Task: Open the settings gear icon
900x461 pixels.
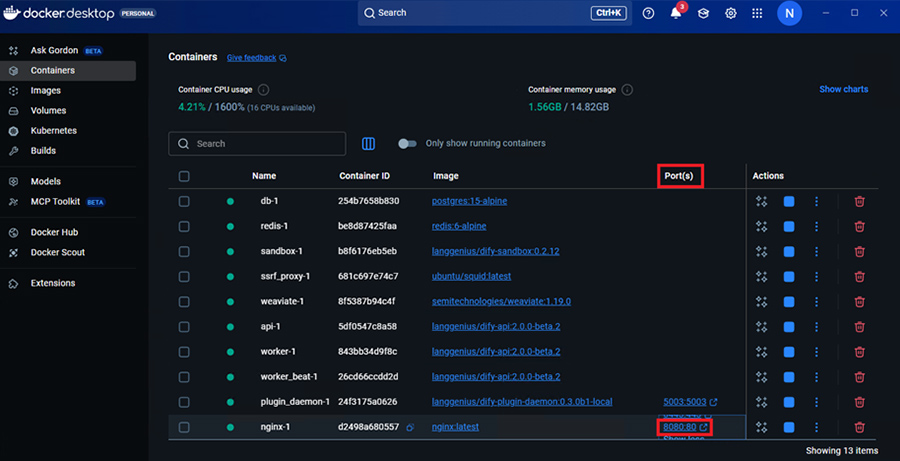Action: [x=731, y=14]
